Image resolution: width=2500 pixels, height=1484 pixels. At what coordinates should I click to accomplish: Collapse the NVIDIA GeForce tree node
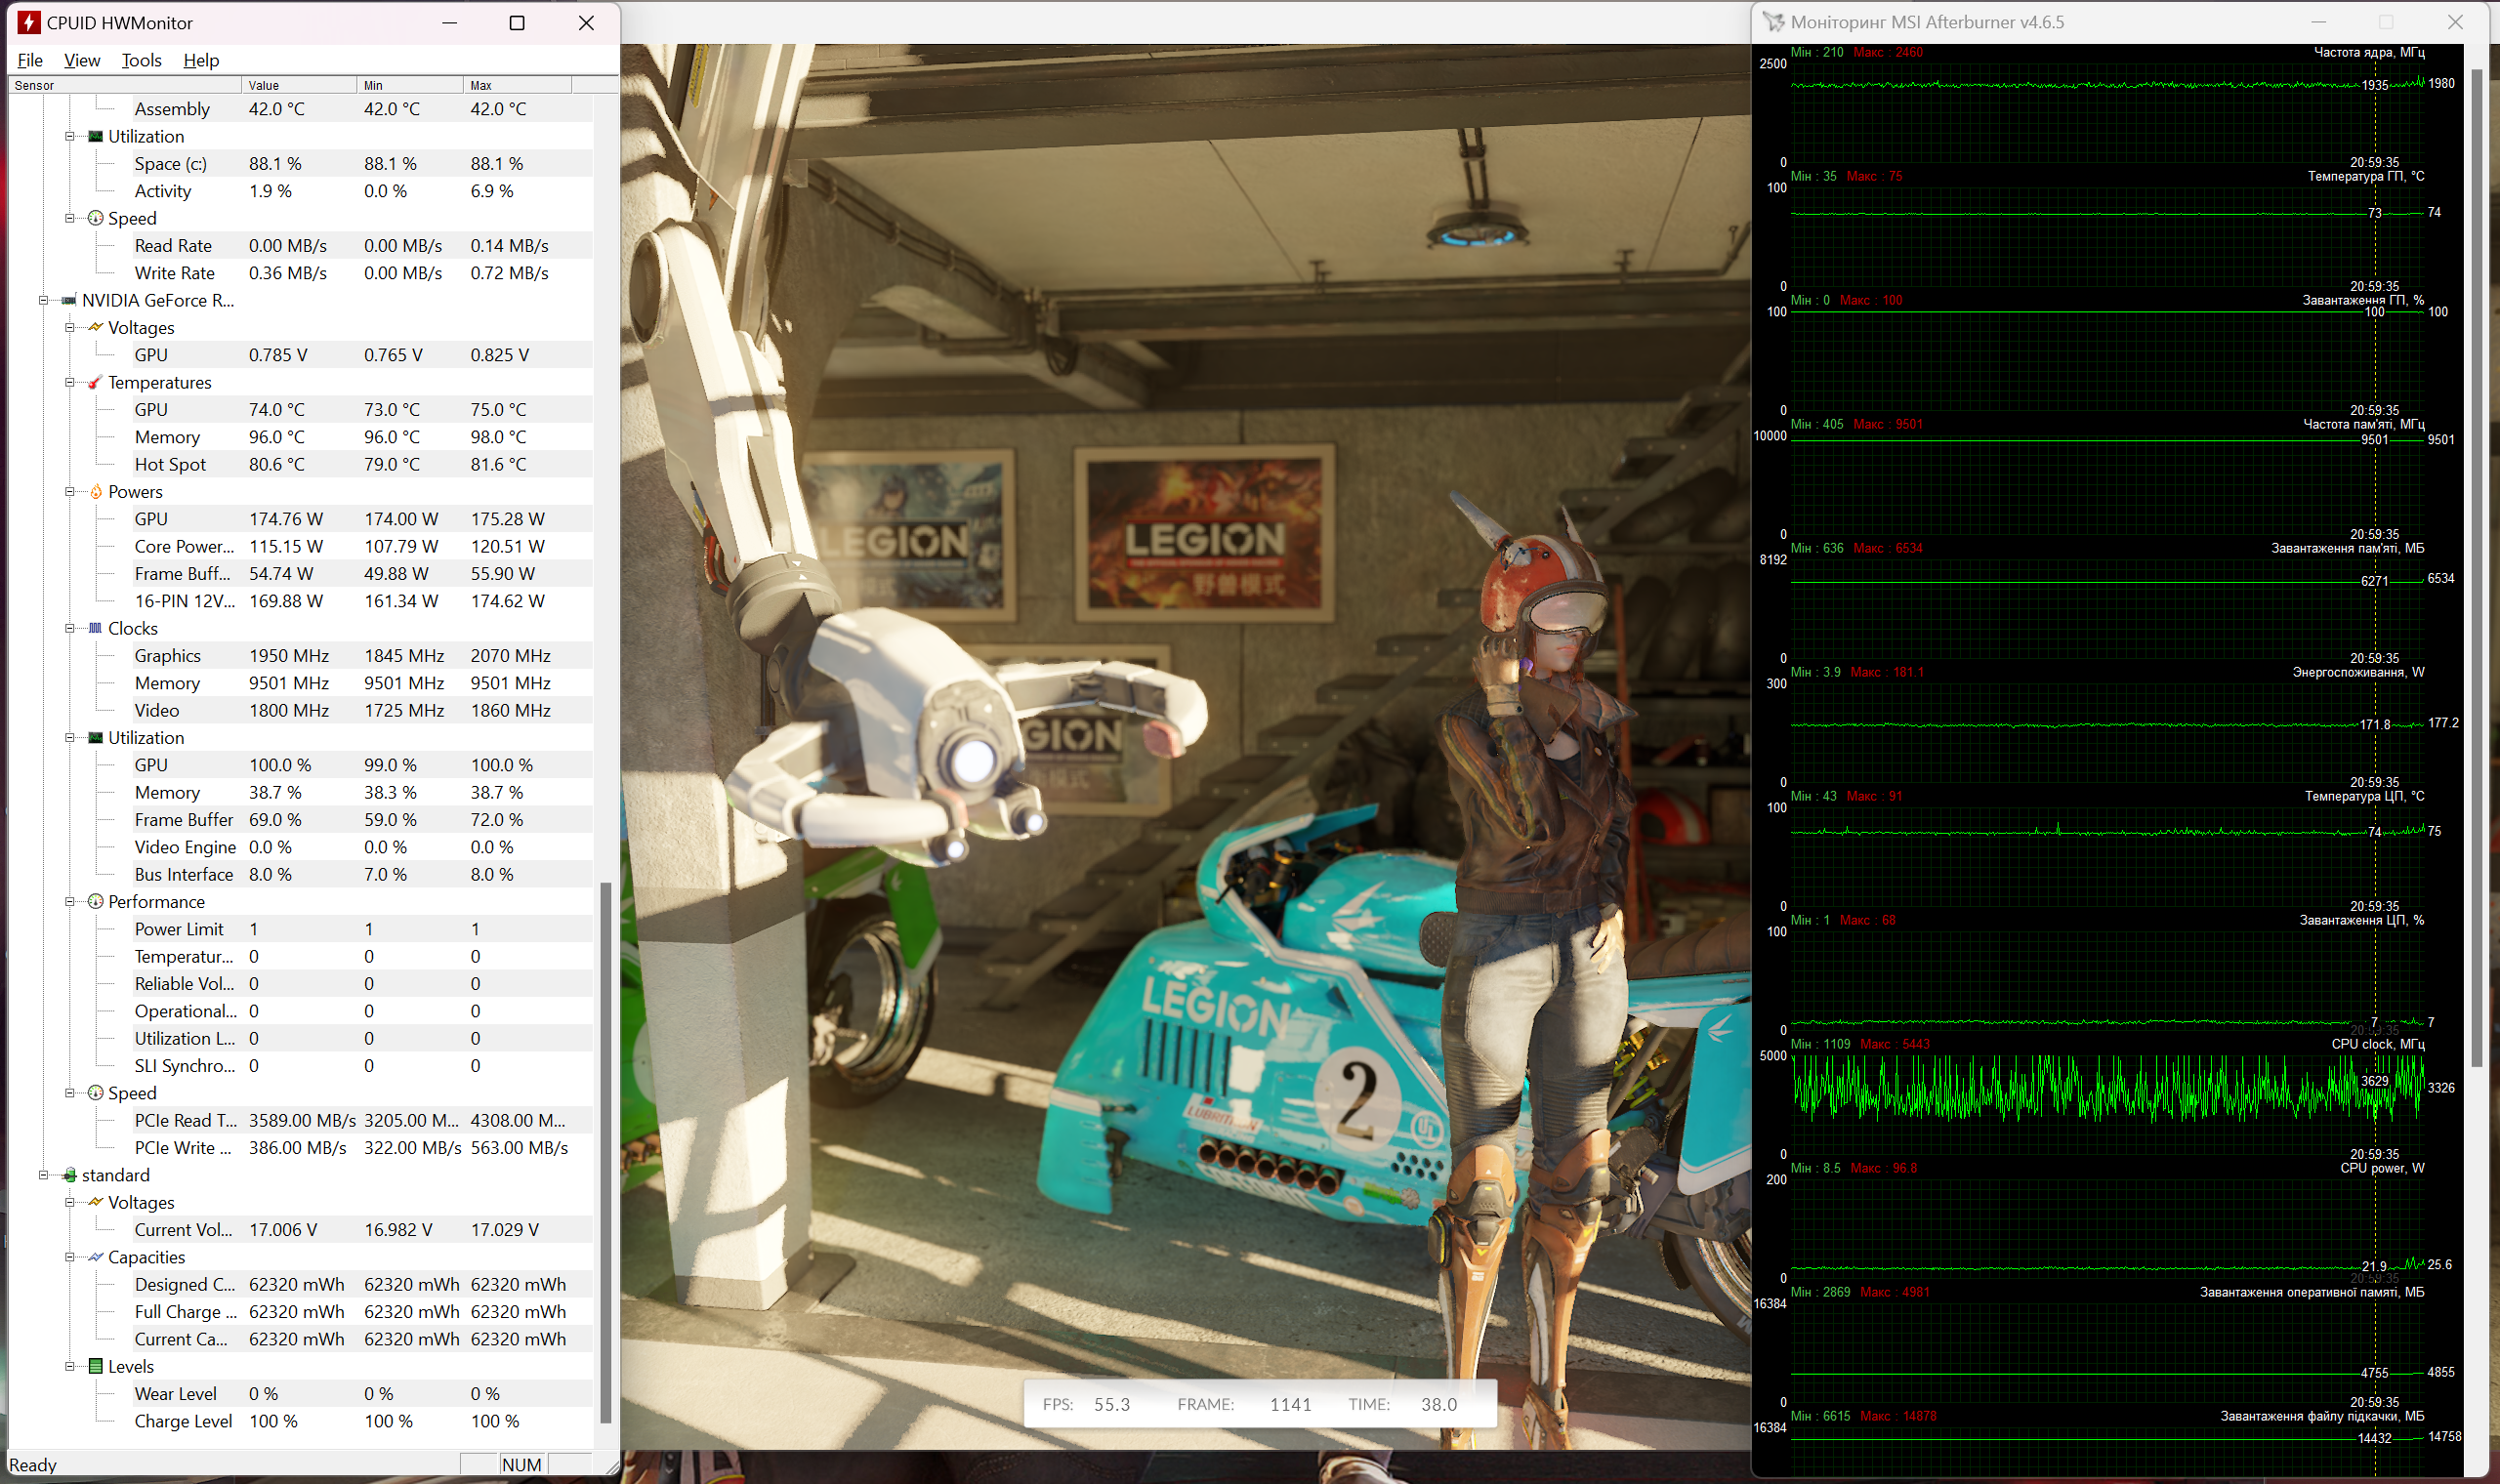coord(43,300)
